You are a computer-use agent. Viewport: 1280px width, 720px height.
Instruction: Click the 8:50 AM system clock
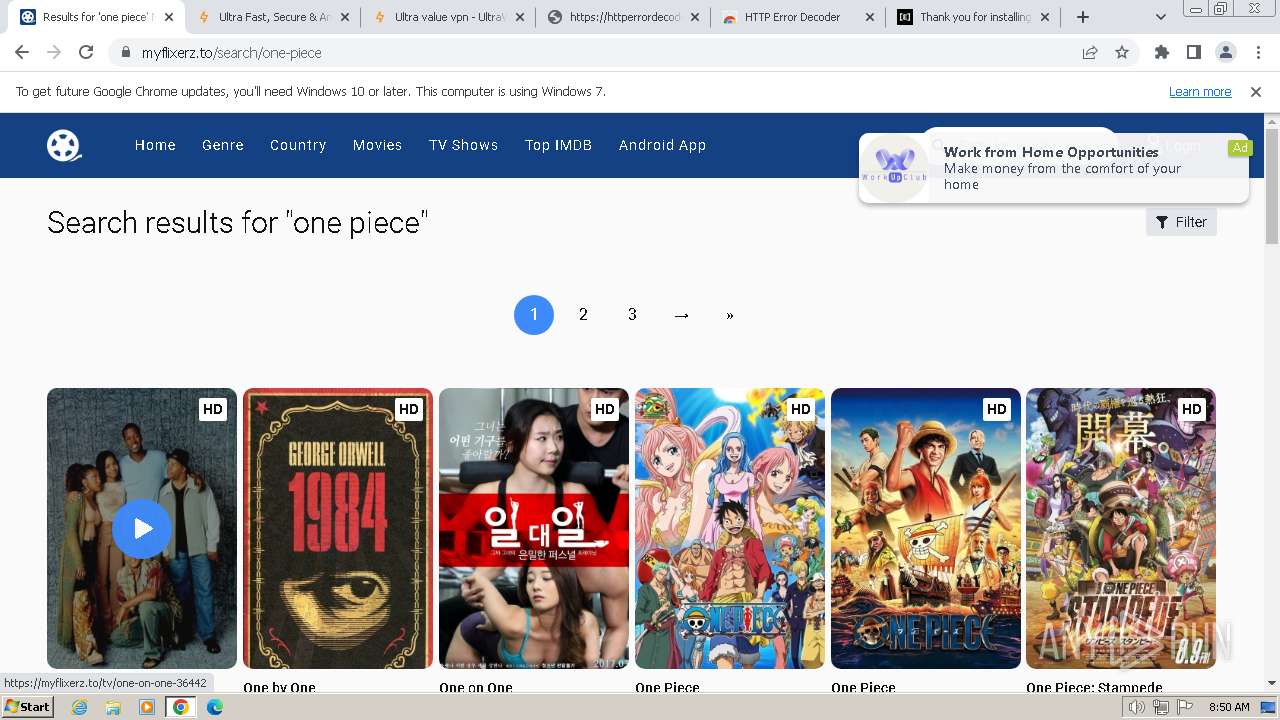tap(1229, 707)
